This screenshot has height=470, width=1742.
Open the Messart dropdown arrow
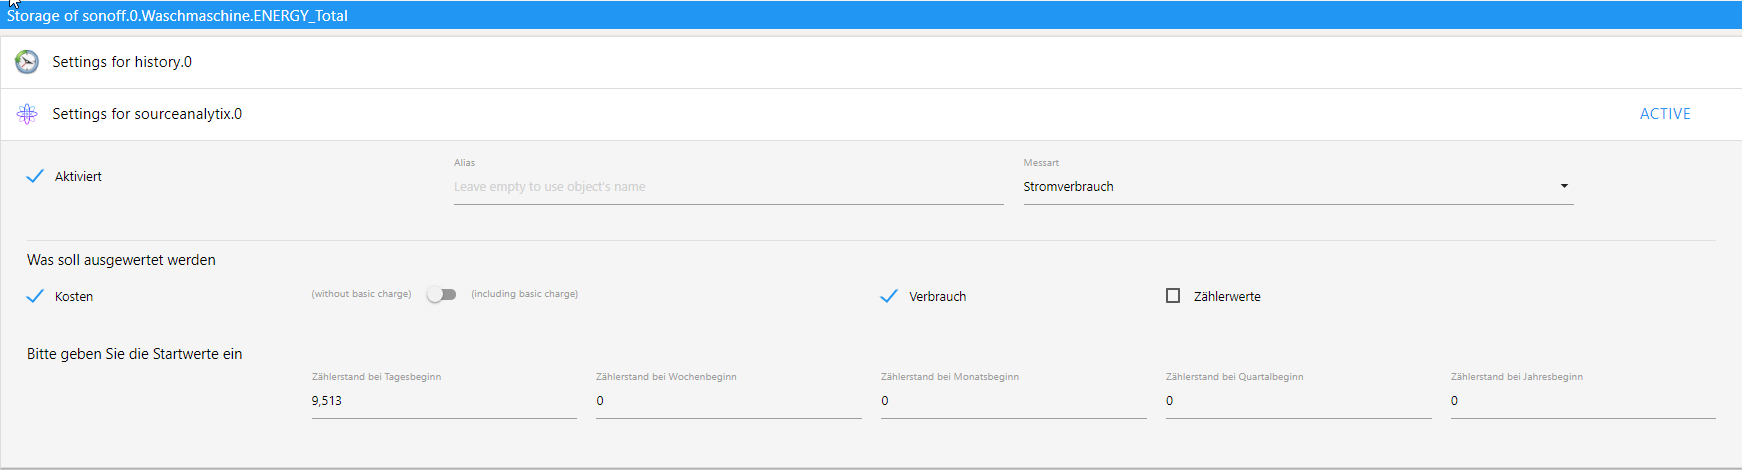pyautogui.click(x=1564, y=186)
